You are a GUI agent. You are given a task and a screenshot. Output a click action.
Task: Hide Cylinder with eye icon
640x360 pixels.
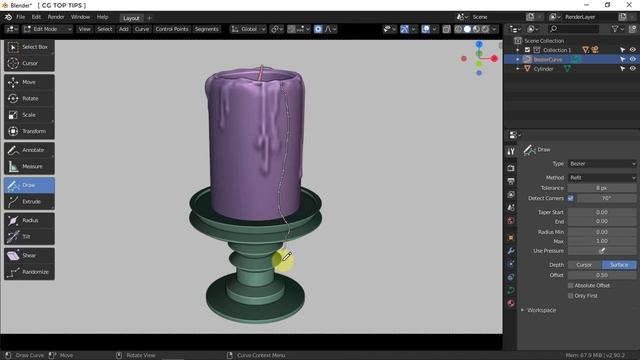coord(633,69)
